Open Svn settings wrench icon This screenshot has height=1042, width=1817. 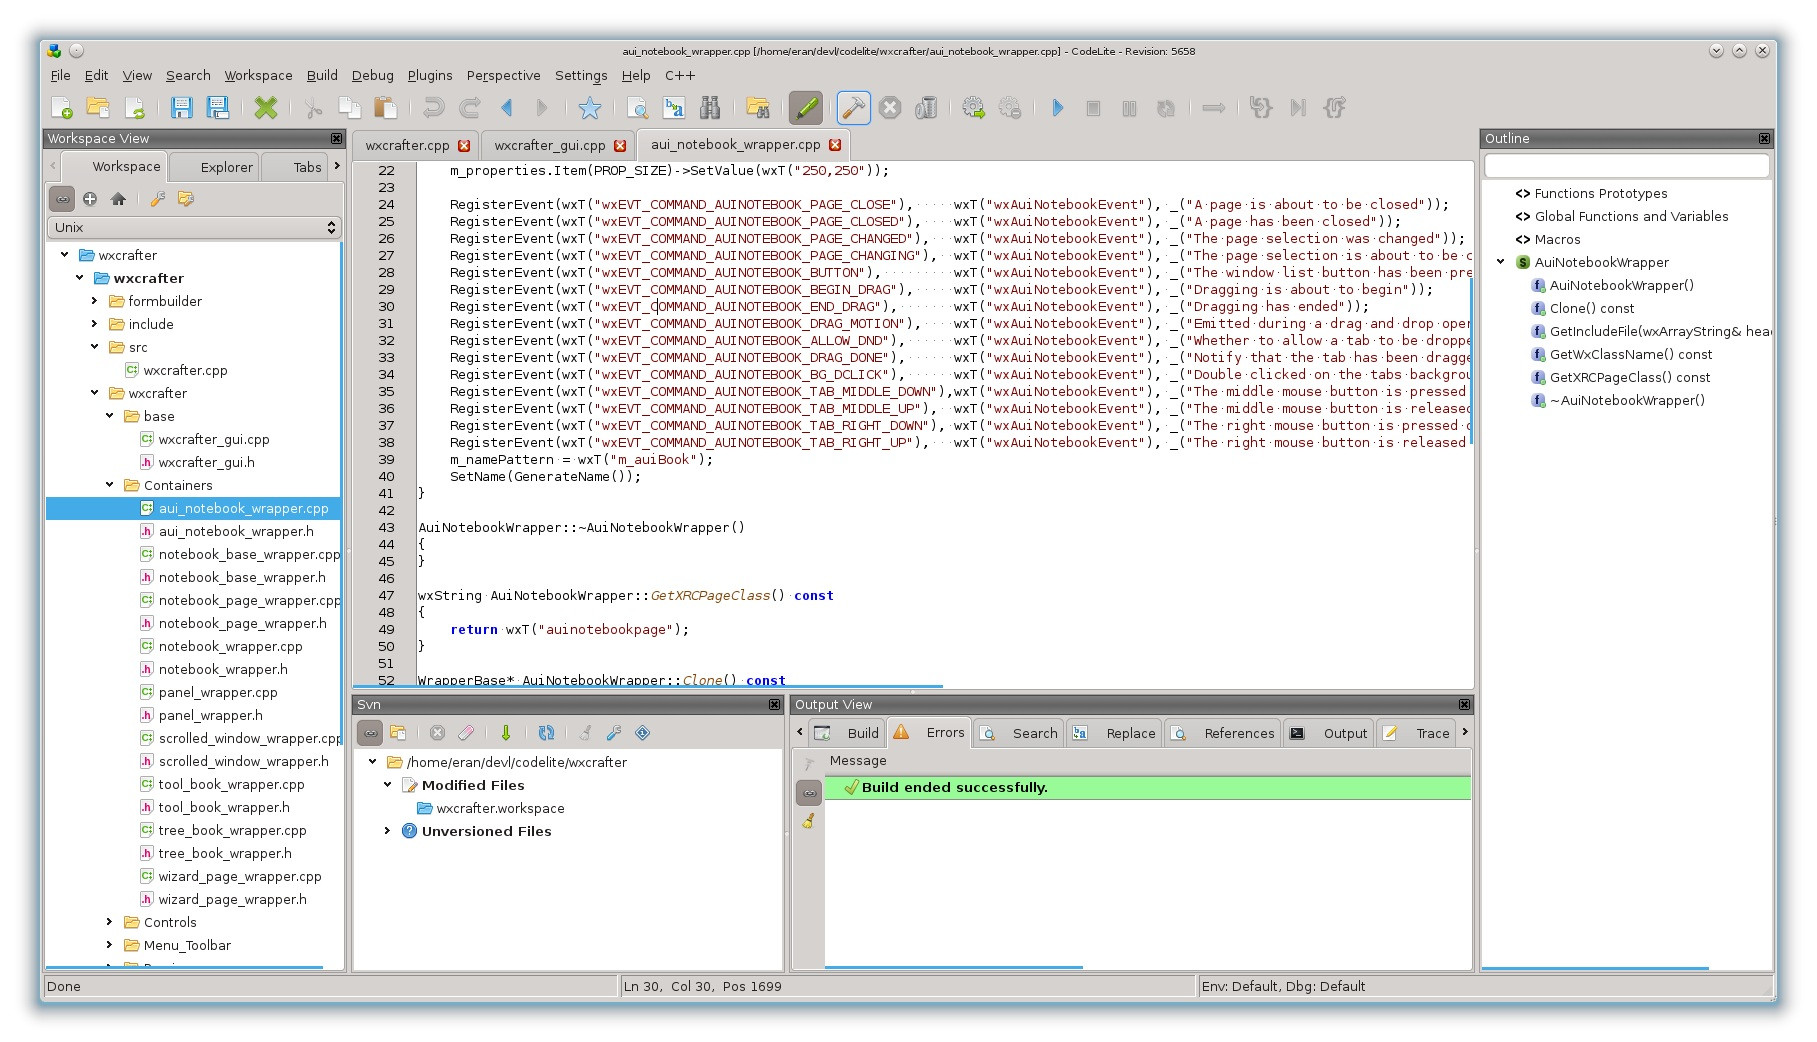pyautogui.click(x=614, y=733)
